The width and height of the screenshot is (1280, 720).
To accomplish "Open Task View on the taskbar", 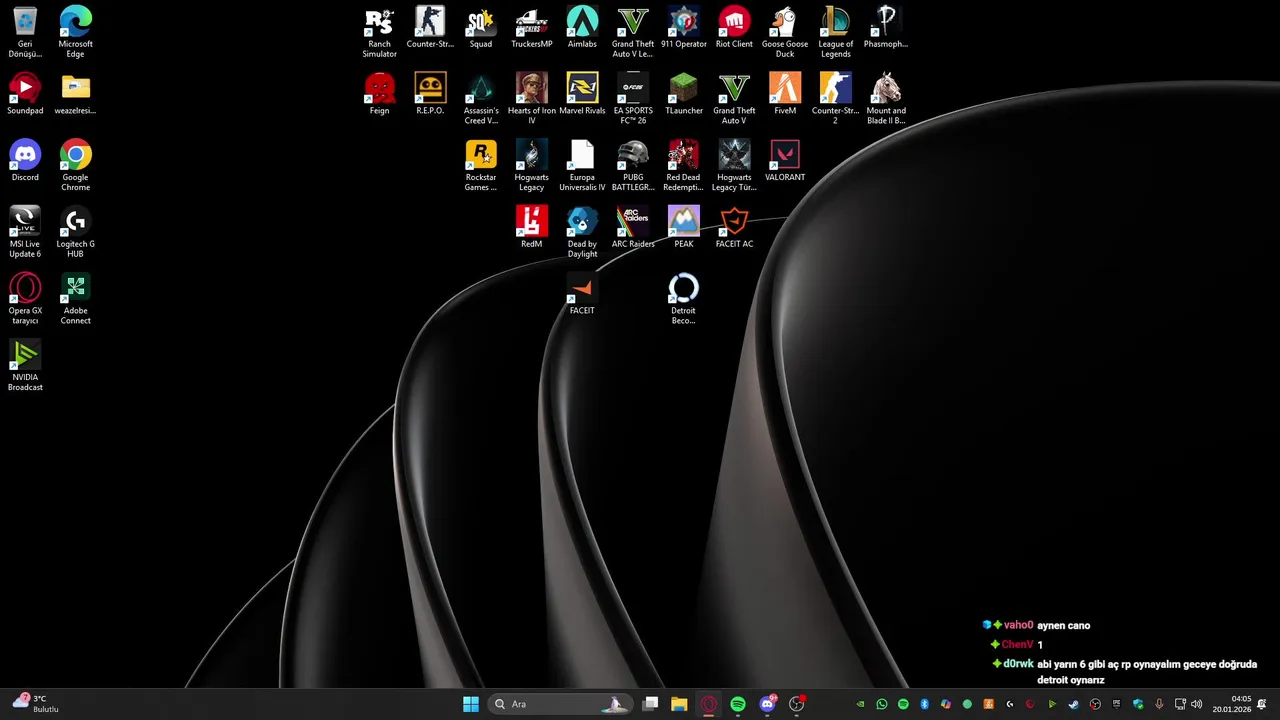I will [x=650, y=704].
